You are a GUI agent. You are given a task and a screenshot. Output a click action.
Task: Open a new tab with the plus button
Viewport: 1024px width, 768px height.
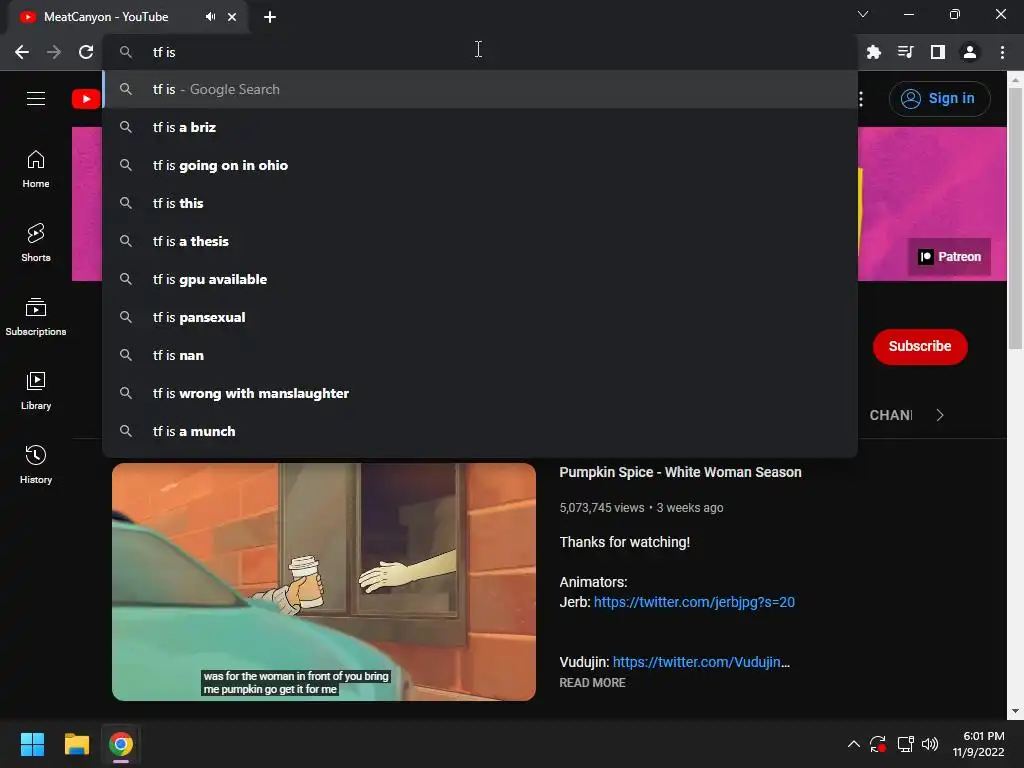270,17
